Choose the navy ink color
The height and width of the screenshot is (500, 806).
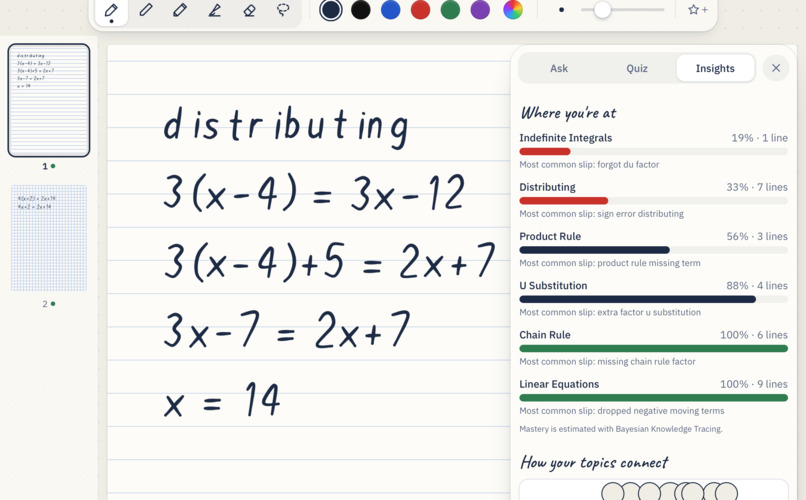331,10
